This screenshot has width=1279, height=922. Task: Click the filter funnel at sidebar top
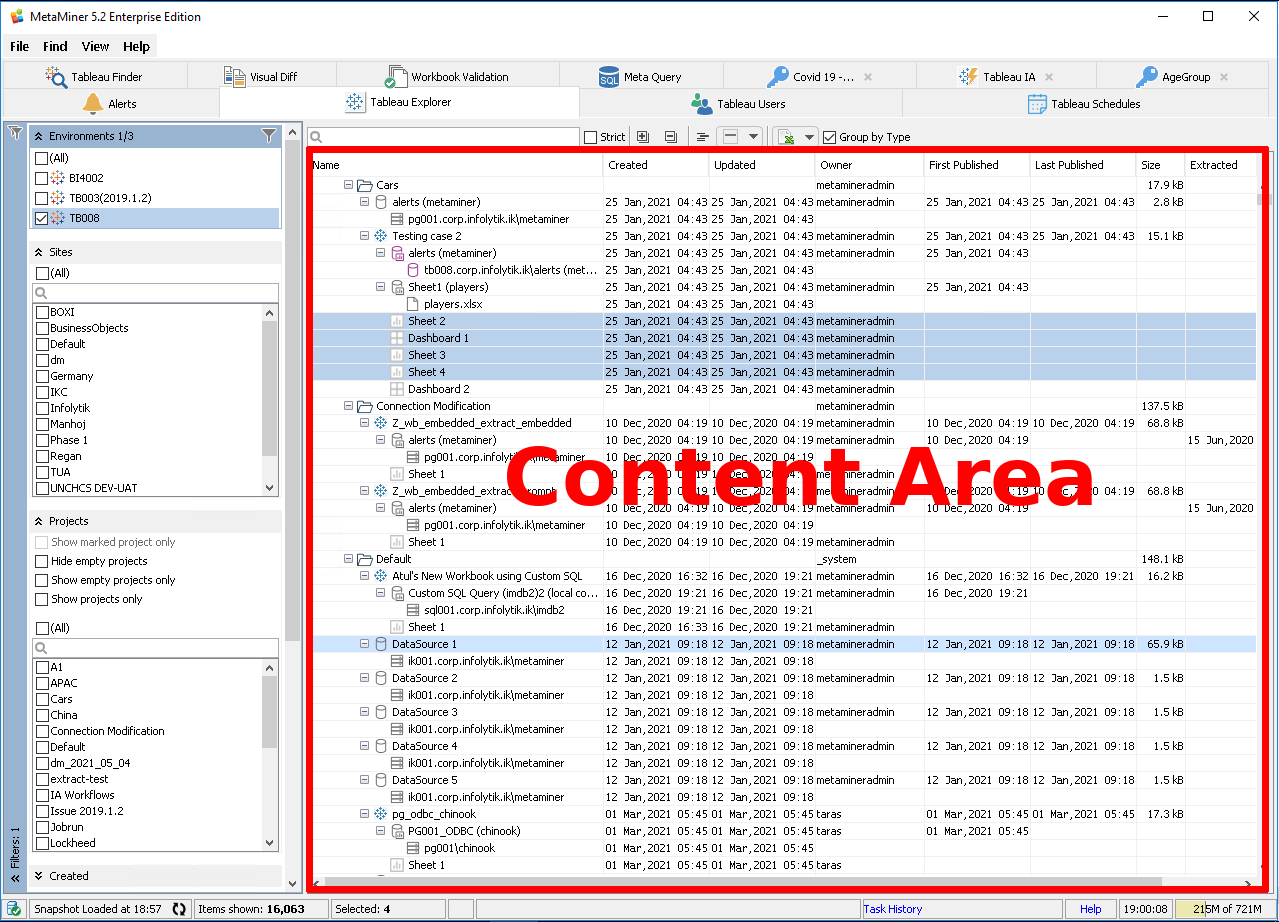click(x=14, y=132)
